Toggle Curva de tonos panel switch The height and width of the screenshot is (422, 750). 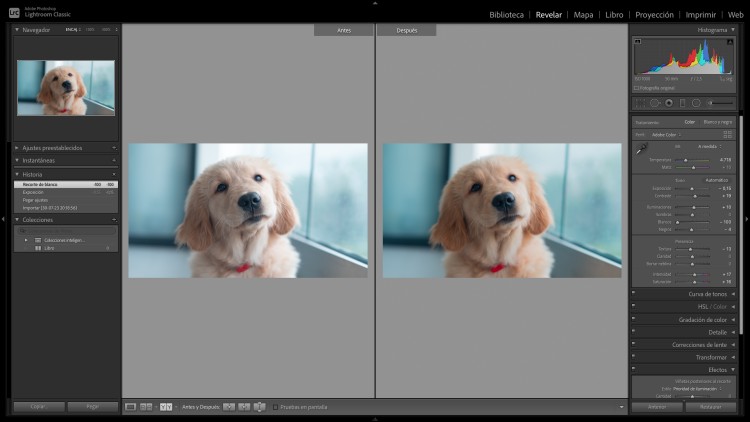(634, 292)
